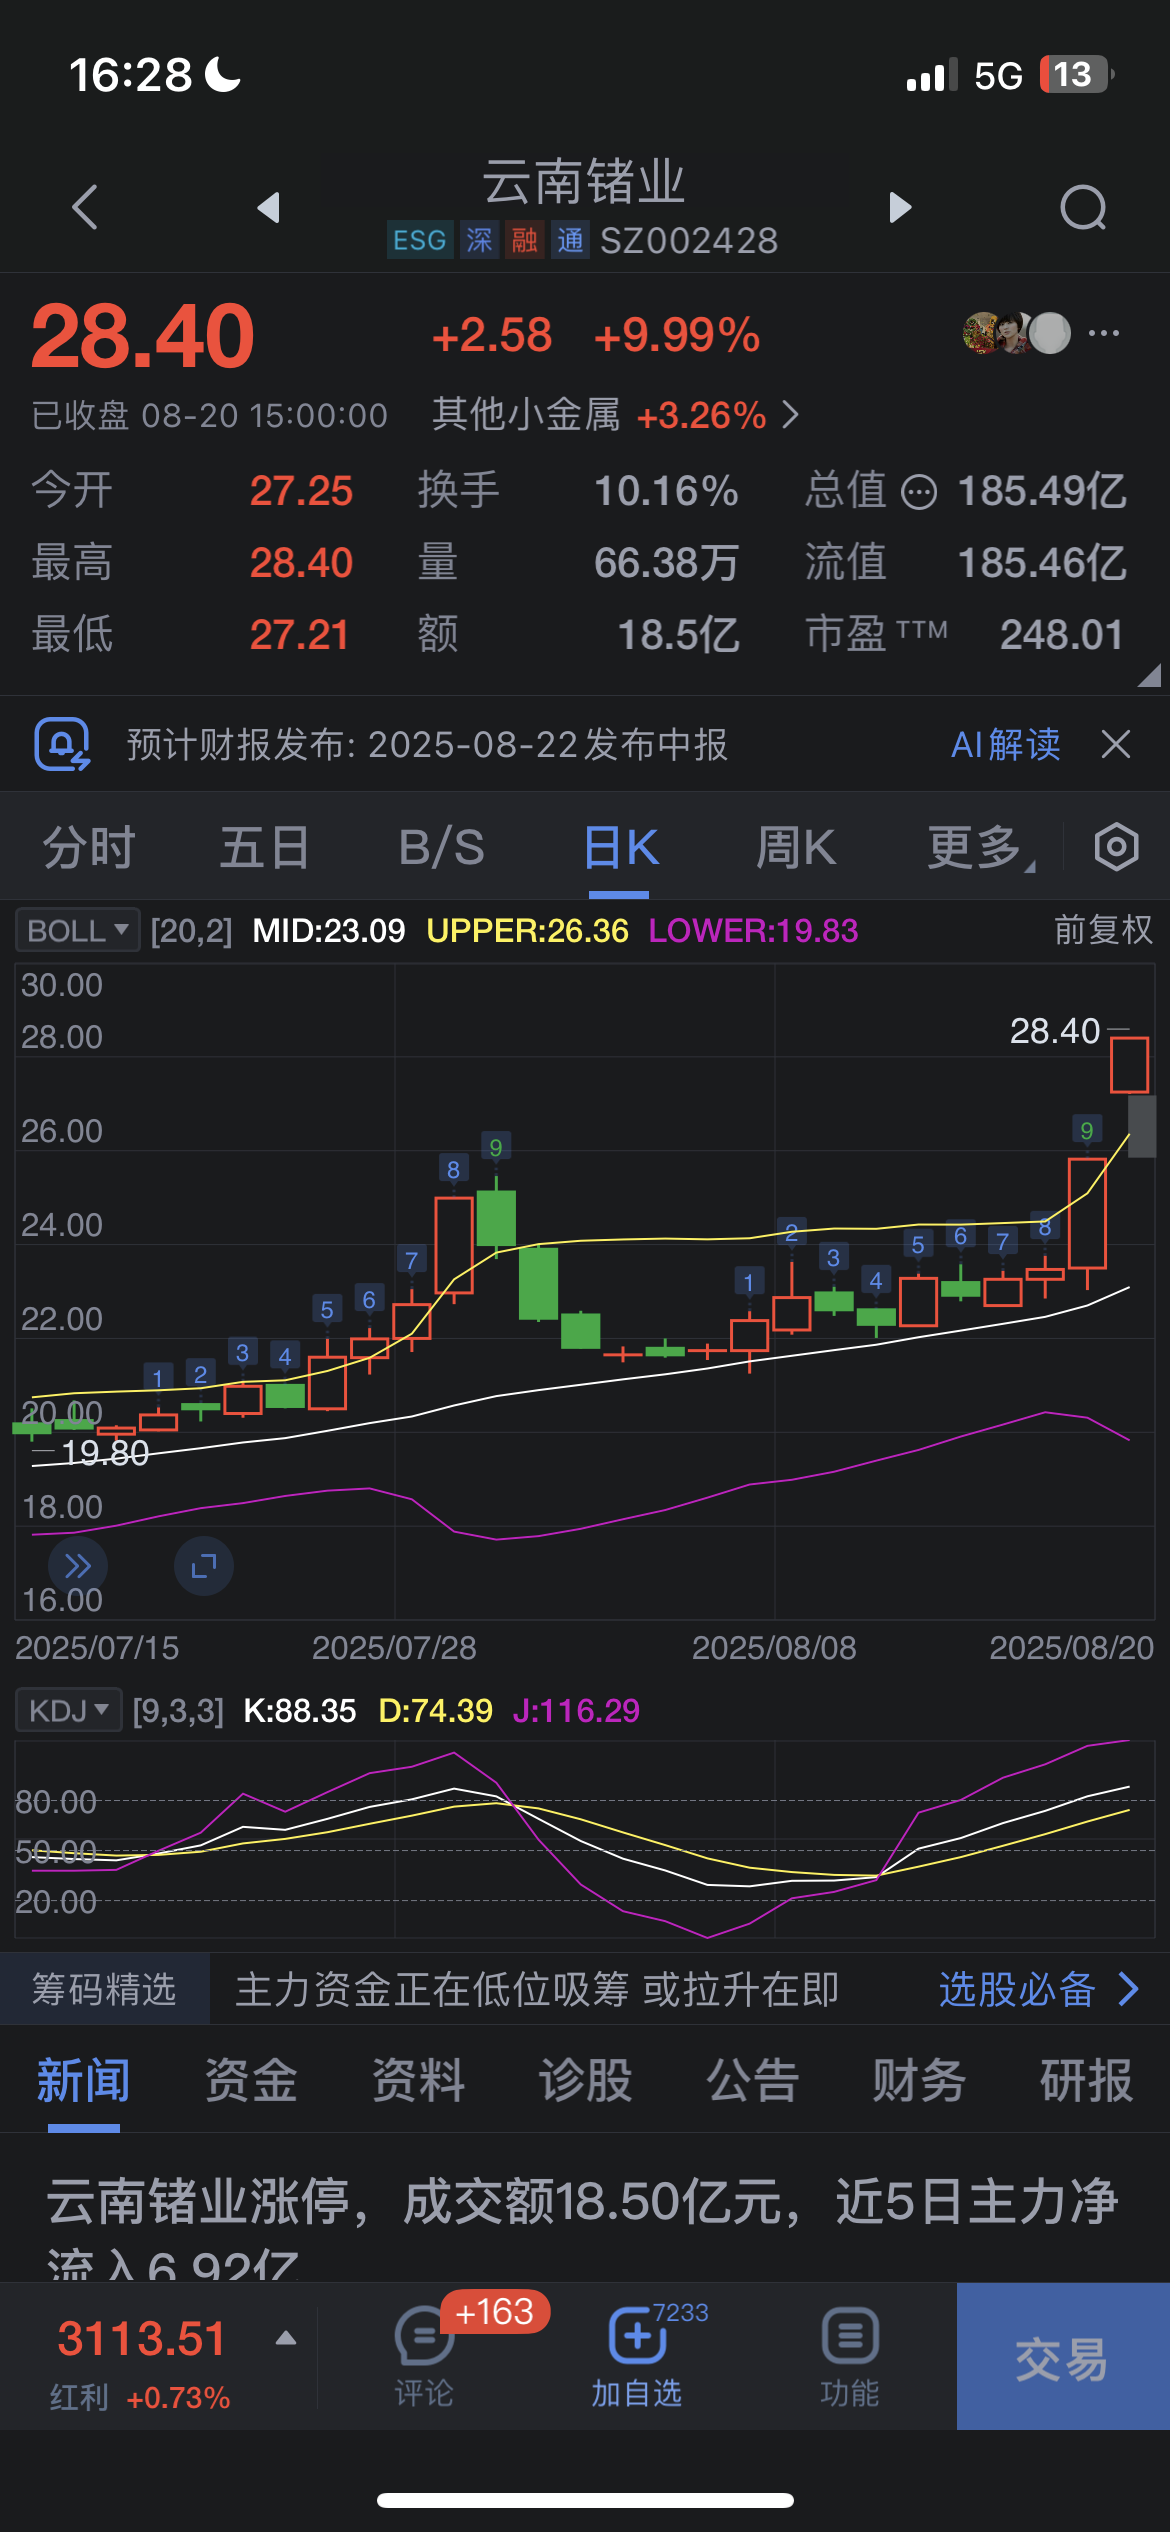Image resolution: width=1170 pixels, height=2532 pixels.
Task: Open 选股必备 link
Action: pos(1040,1990)
